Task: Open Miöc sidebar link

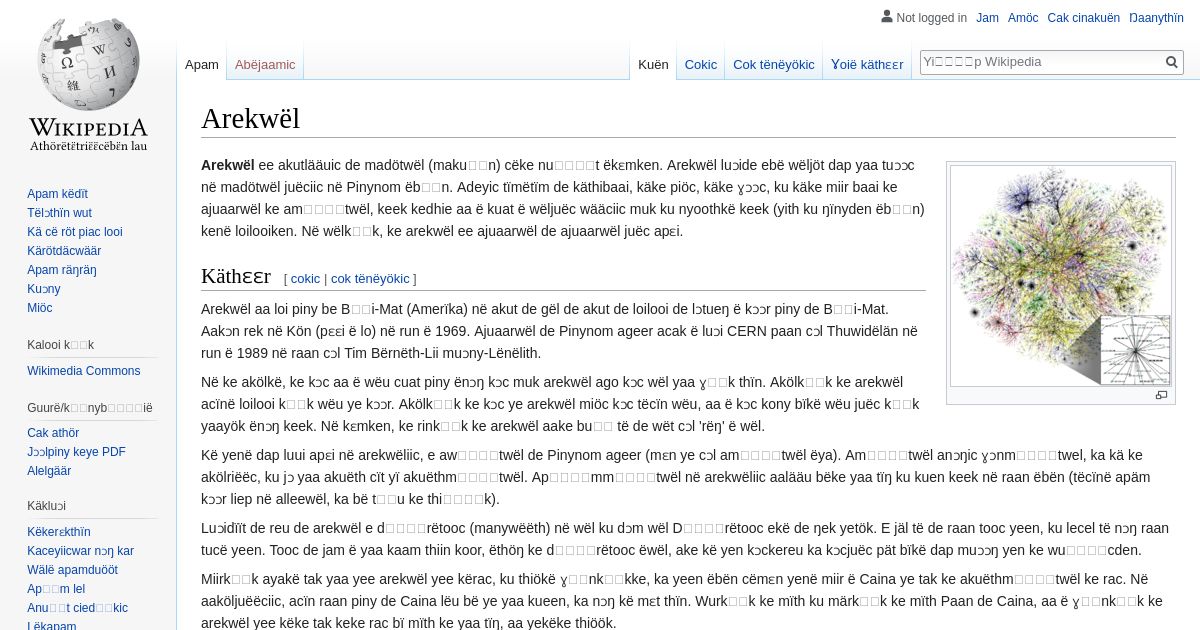Action: click(x=40, y=308)
